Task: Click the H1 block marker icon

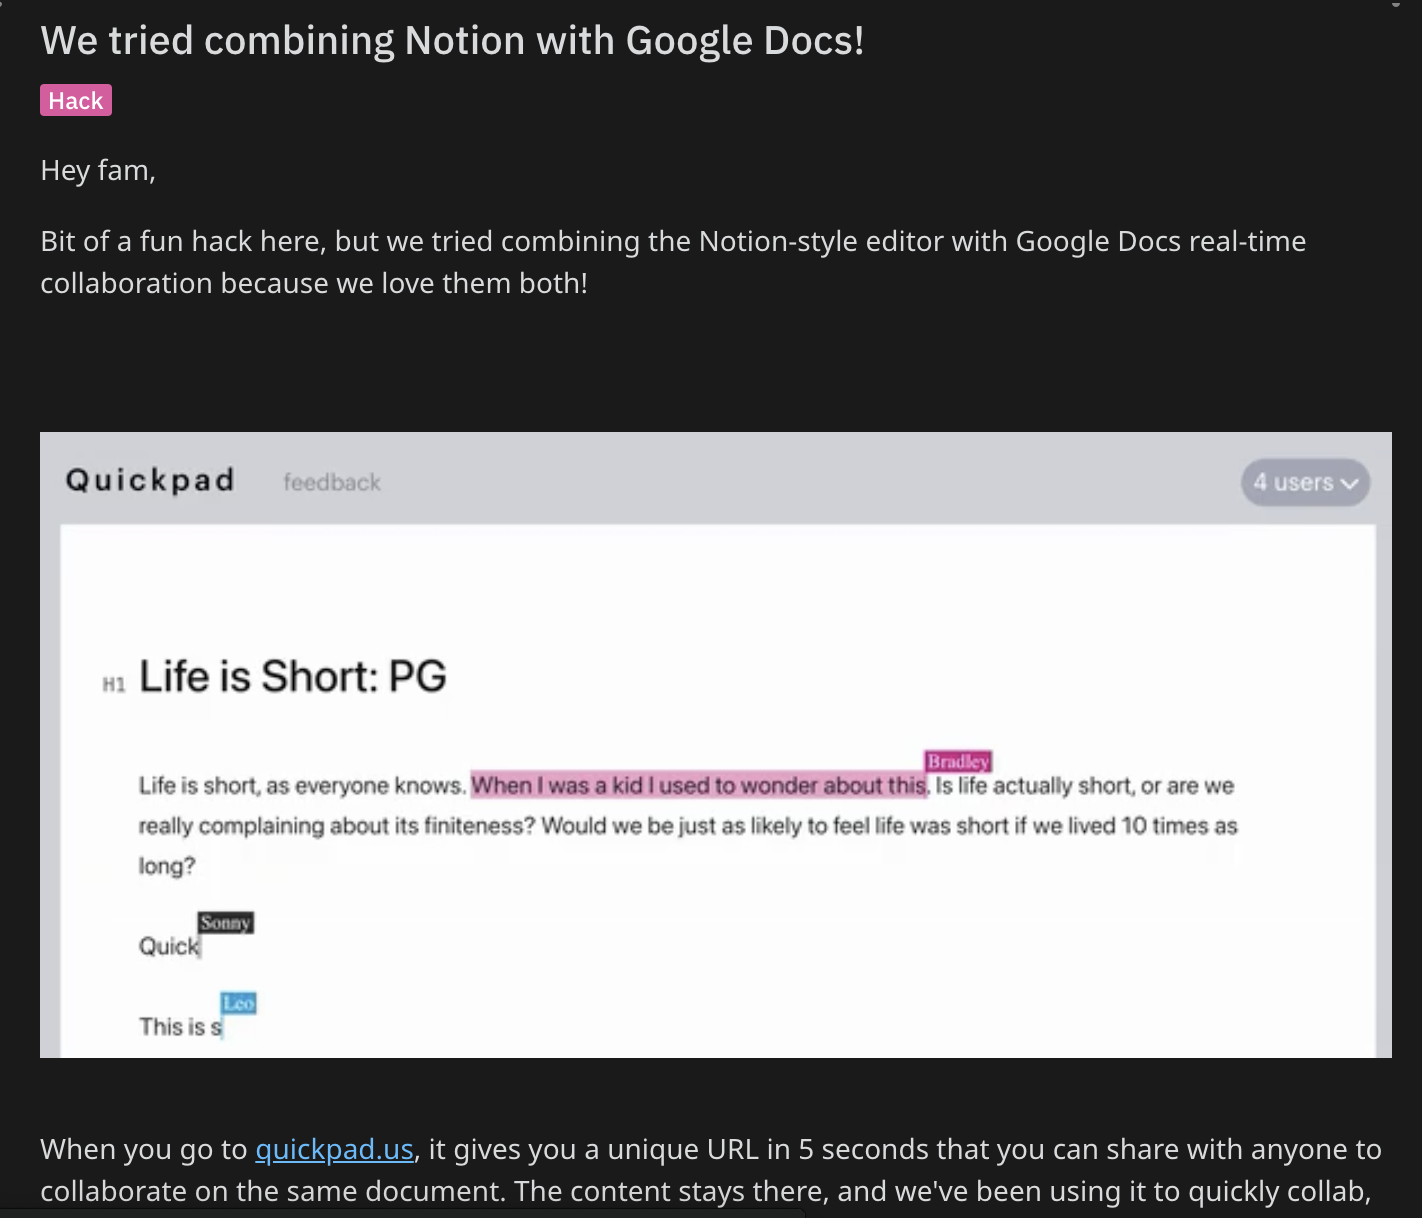Action: tap(114, 684)
